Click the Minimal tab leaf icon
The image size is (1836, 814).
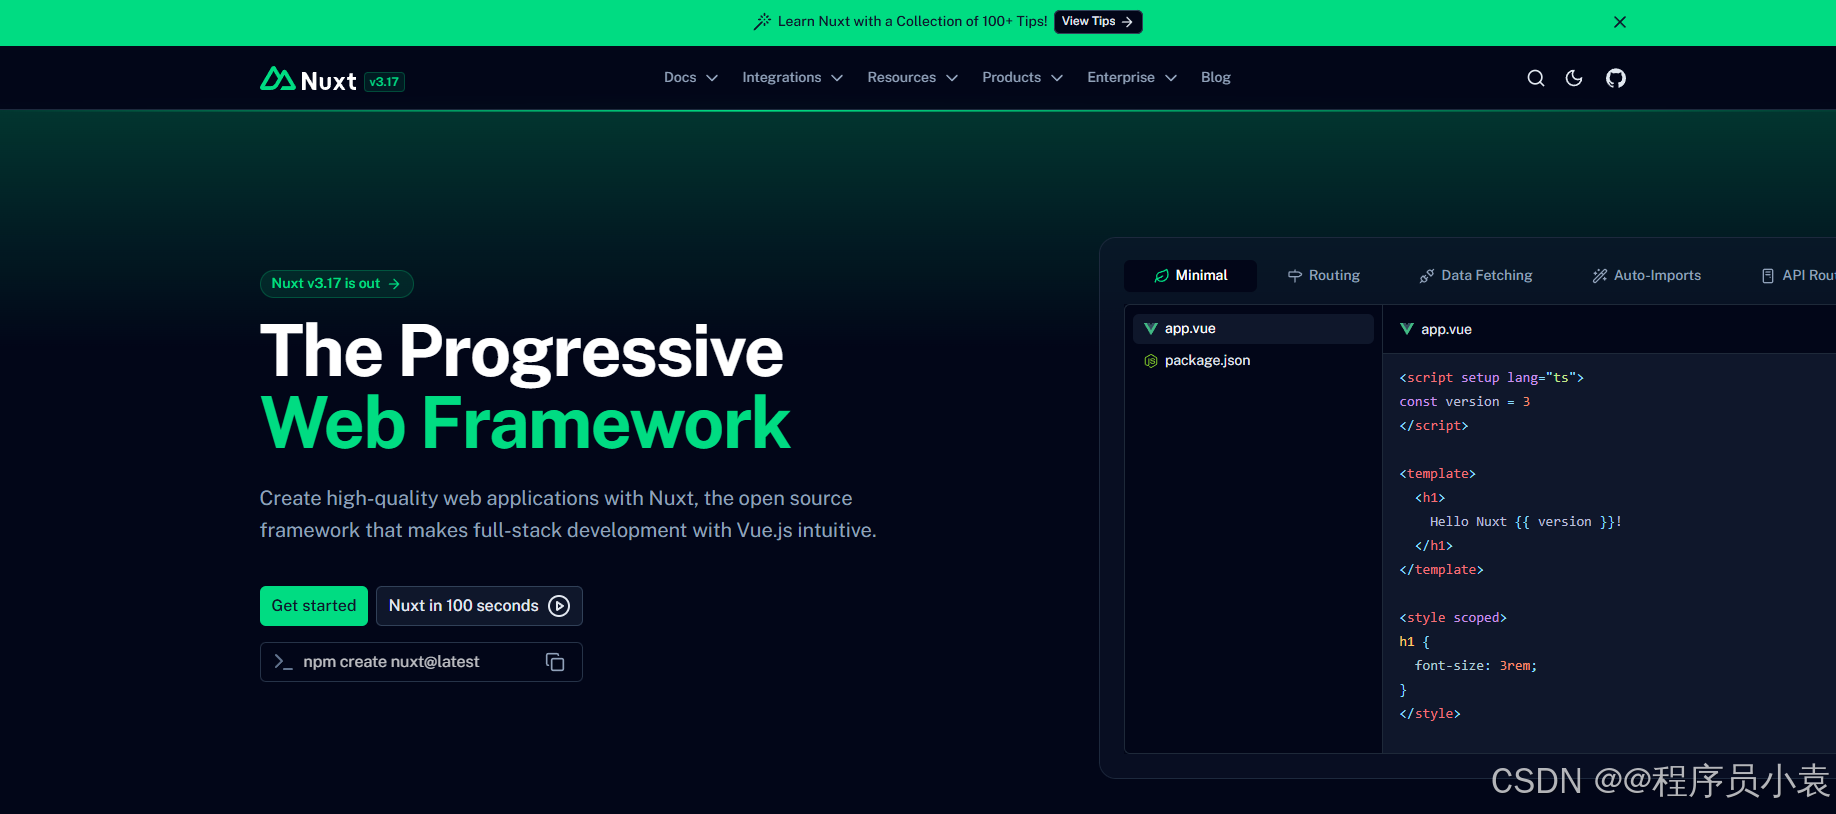[1161, 276]
